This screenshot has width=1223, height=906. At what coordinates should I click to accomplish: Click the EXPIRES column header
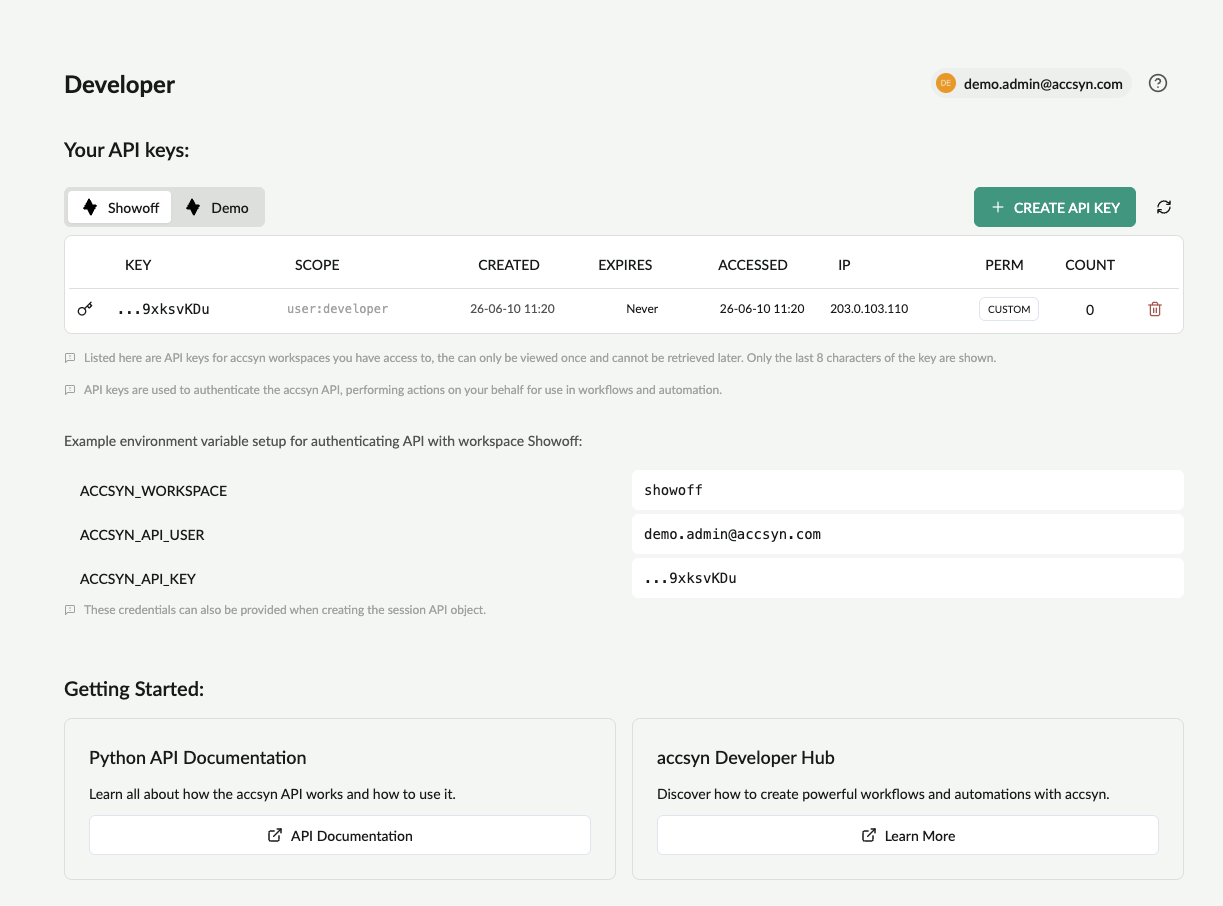tap(625, 265)
